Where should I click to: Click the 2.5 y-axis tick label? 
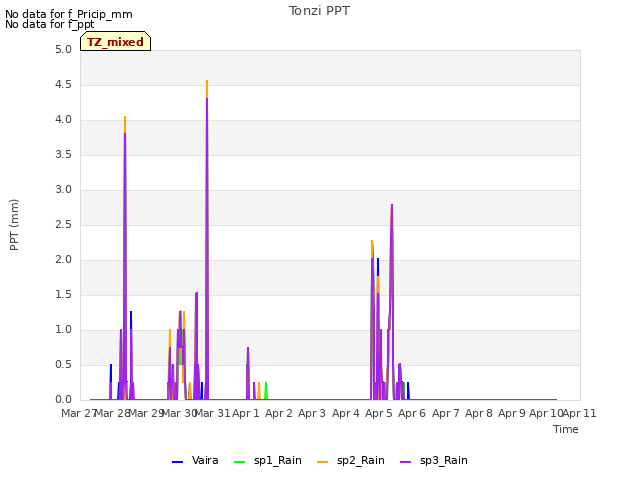coord(63,224)
